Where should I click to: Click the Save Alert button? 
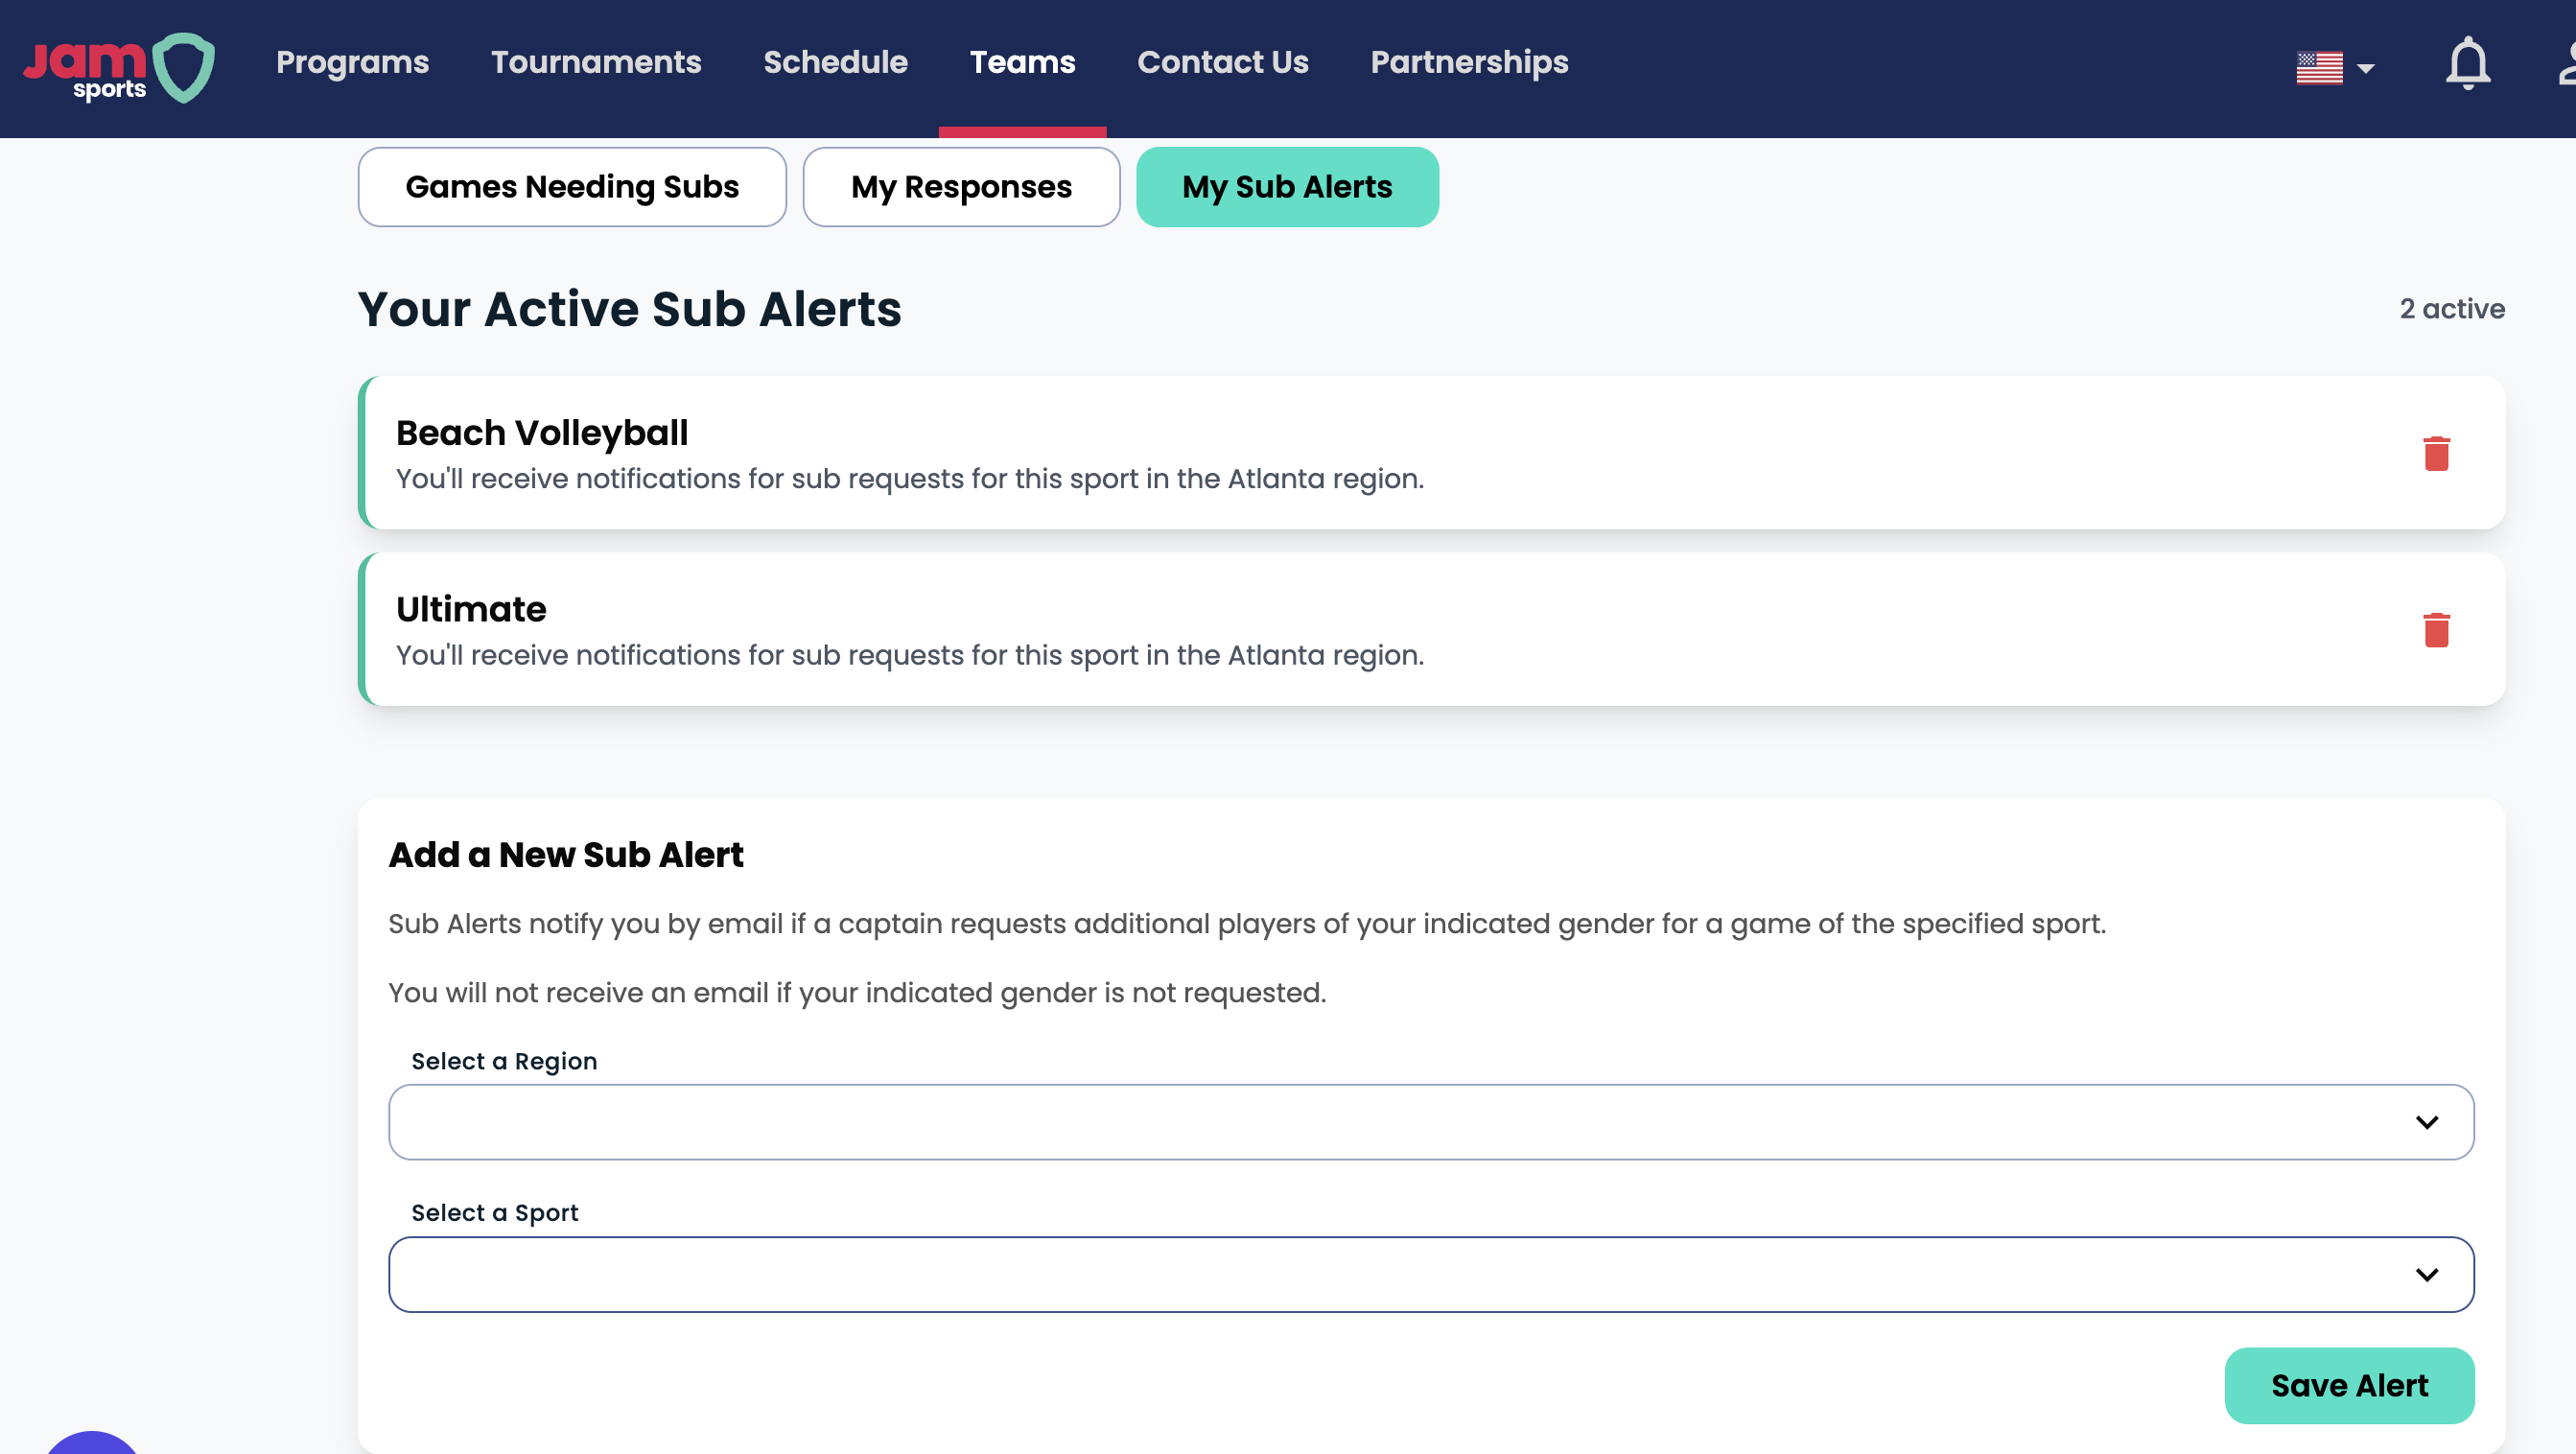coord(2349,1385)
